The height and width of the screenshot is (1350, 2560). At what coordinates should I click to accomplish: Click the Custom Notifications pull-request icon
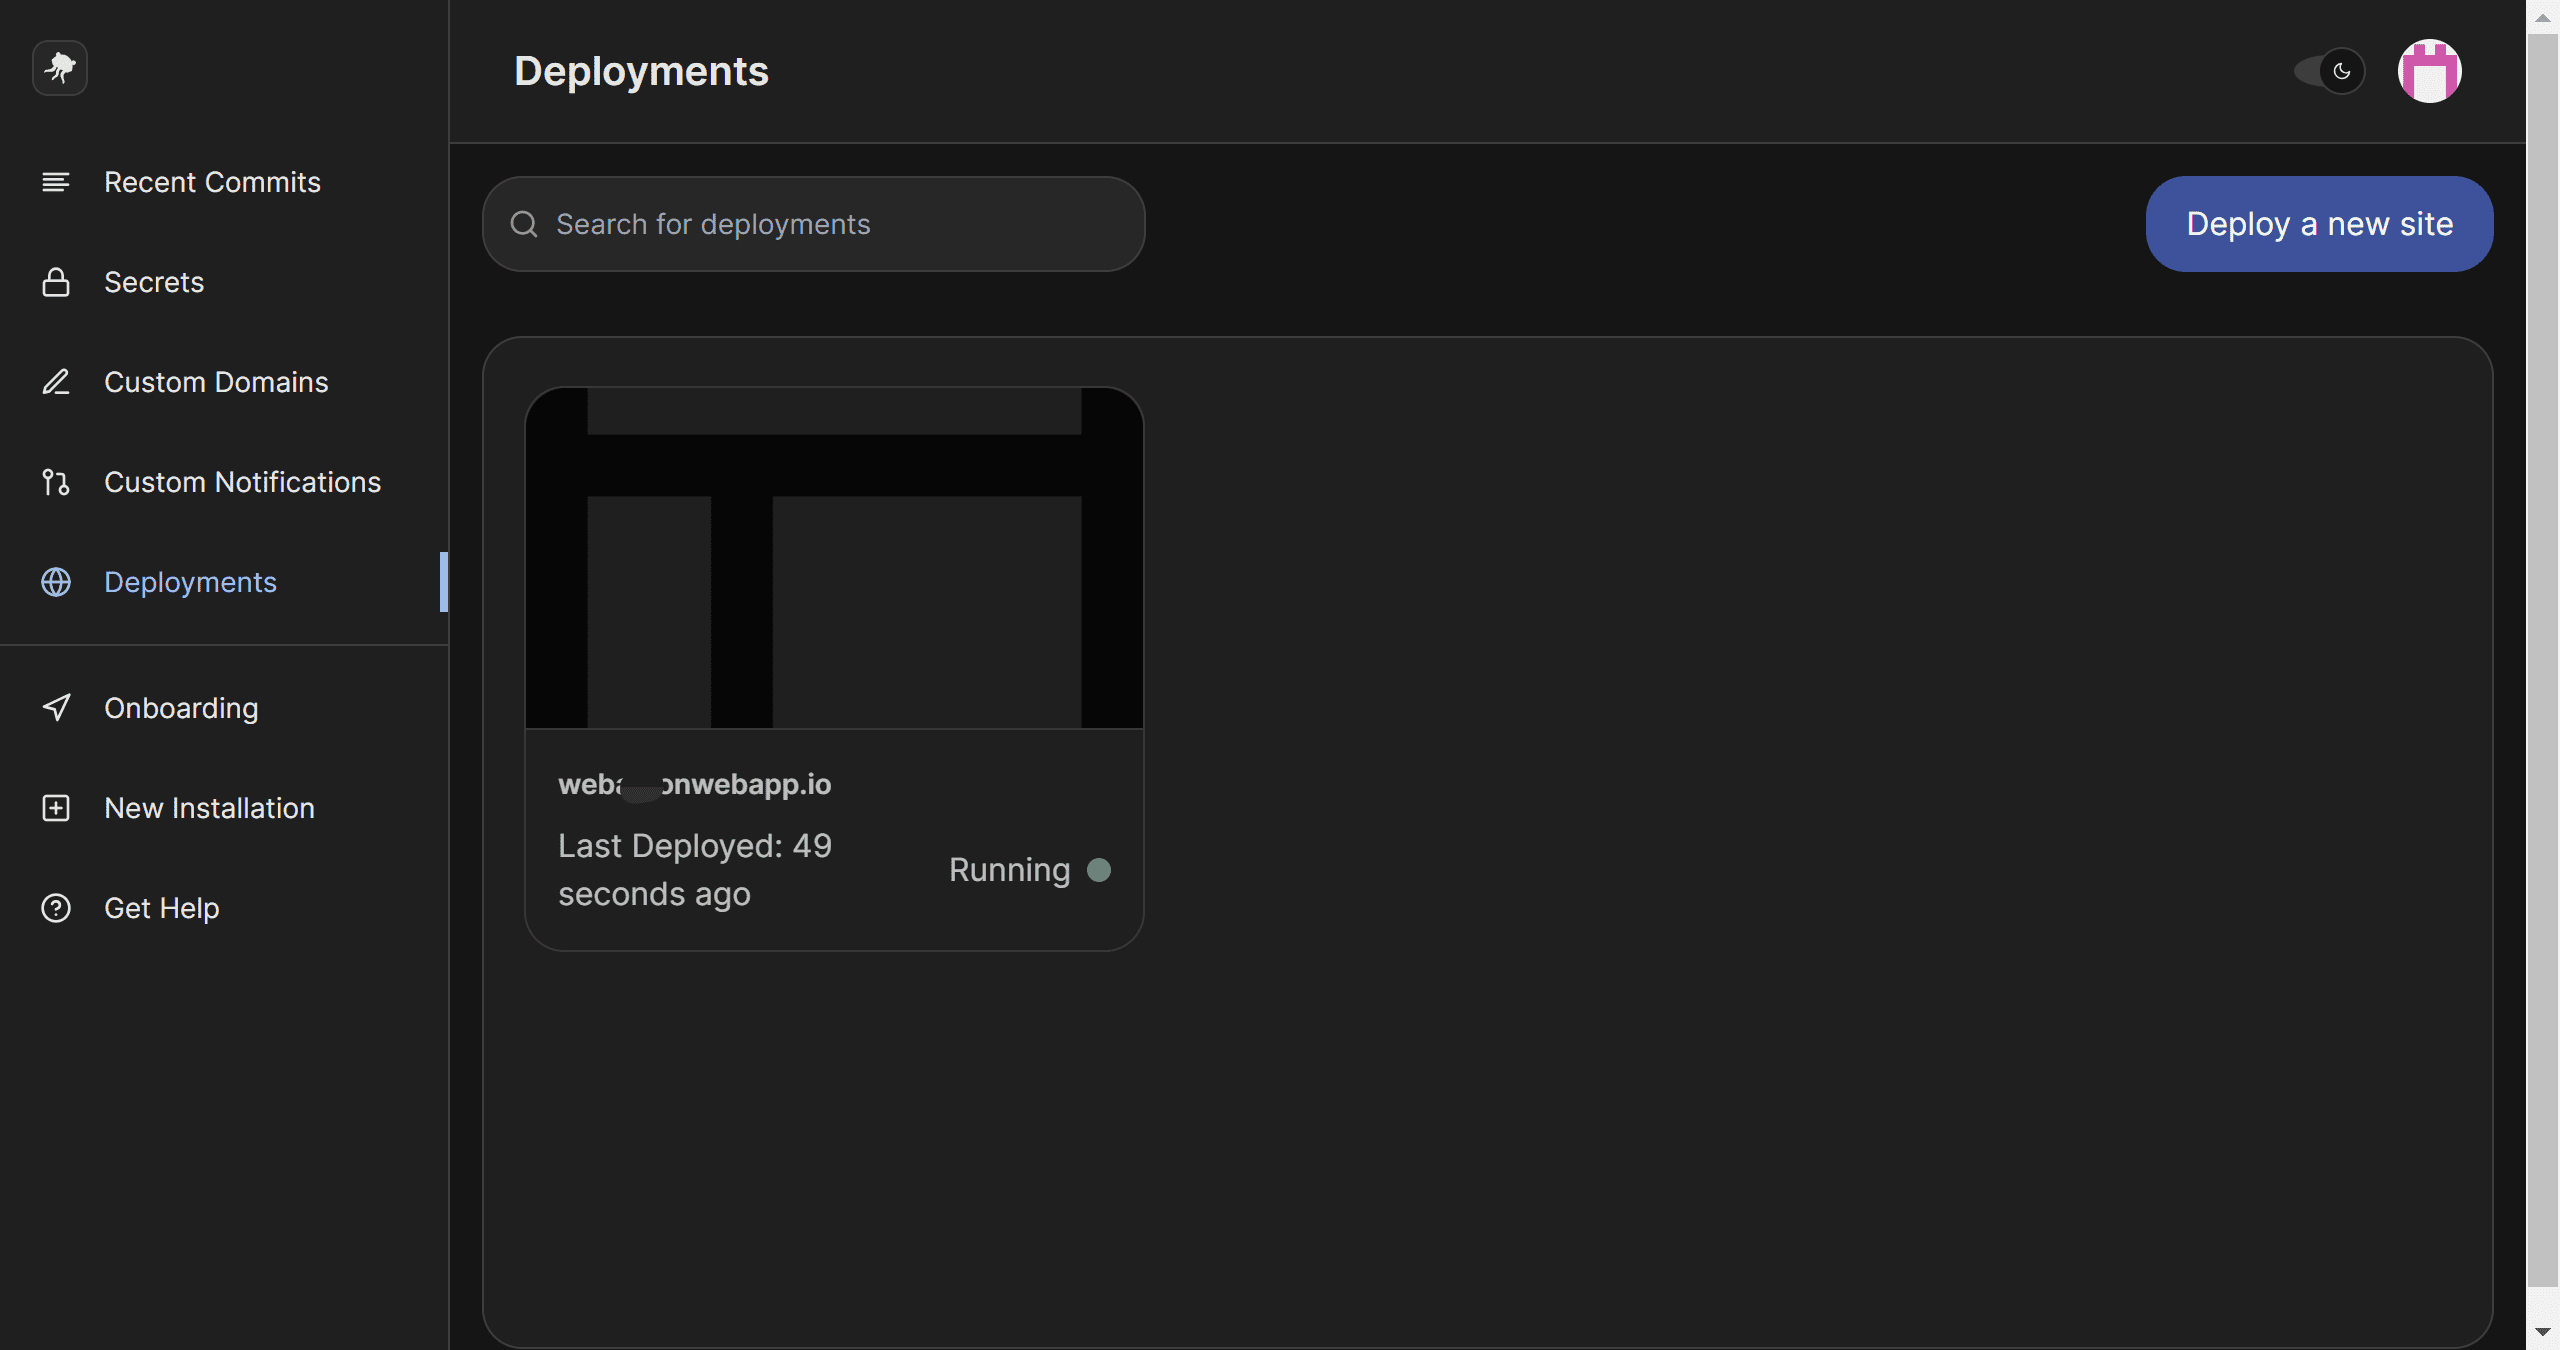(56, 482)
